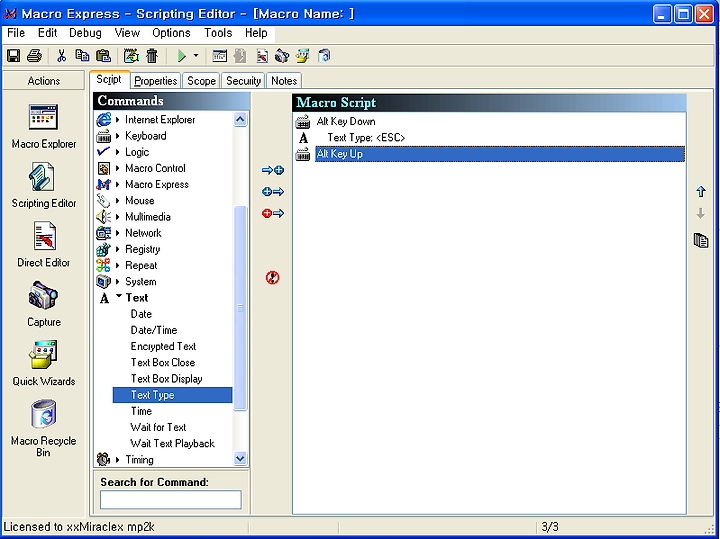This screenshot has width=720, height=539.
Task: Select the Text Type command
Action: [x=173, y=395]
